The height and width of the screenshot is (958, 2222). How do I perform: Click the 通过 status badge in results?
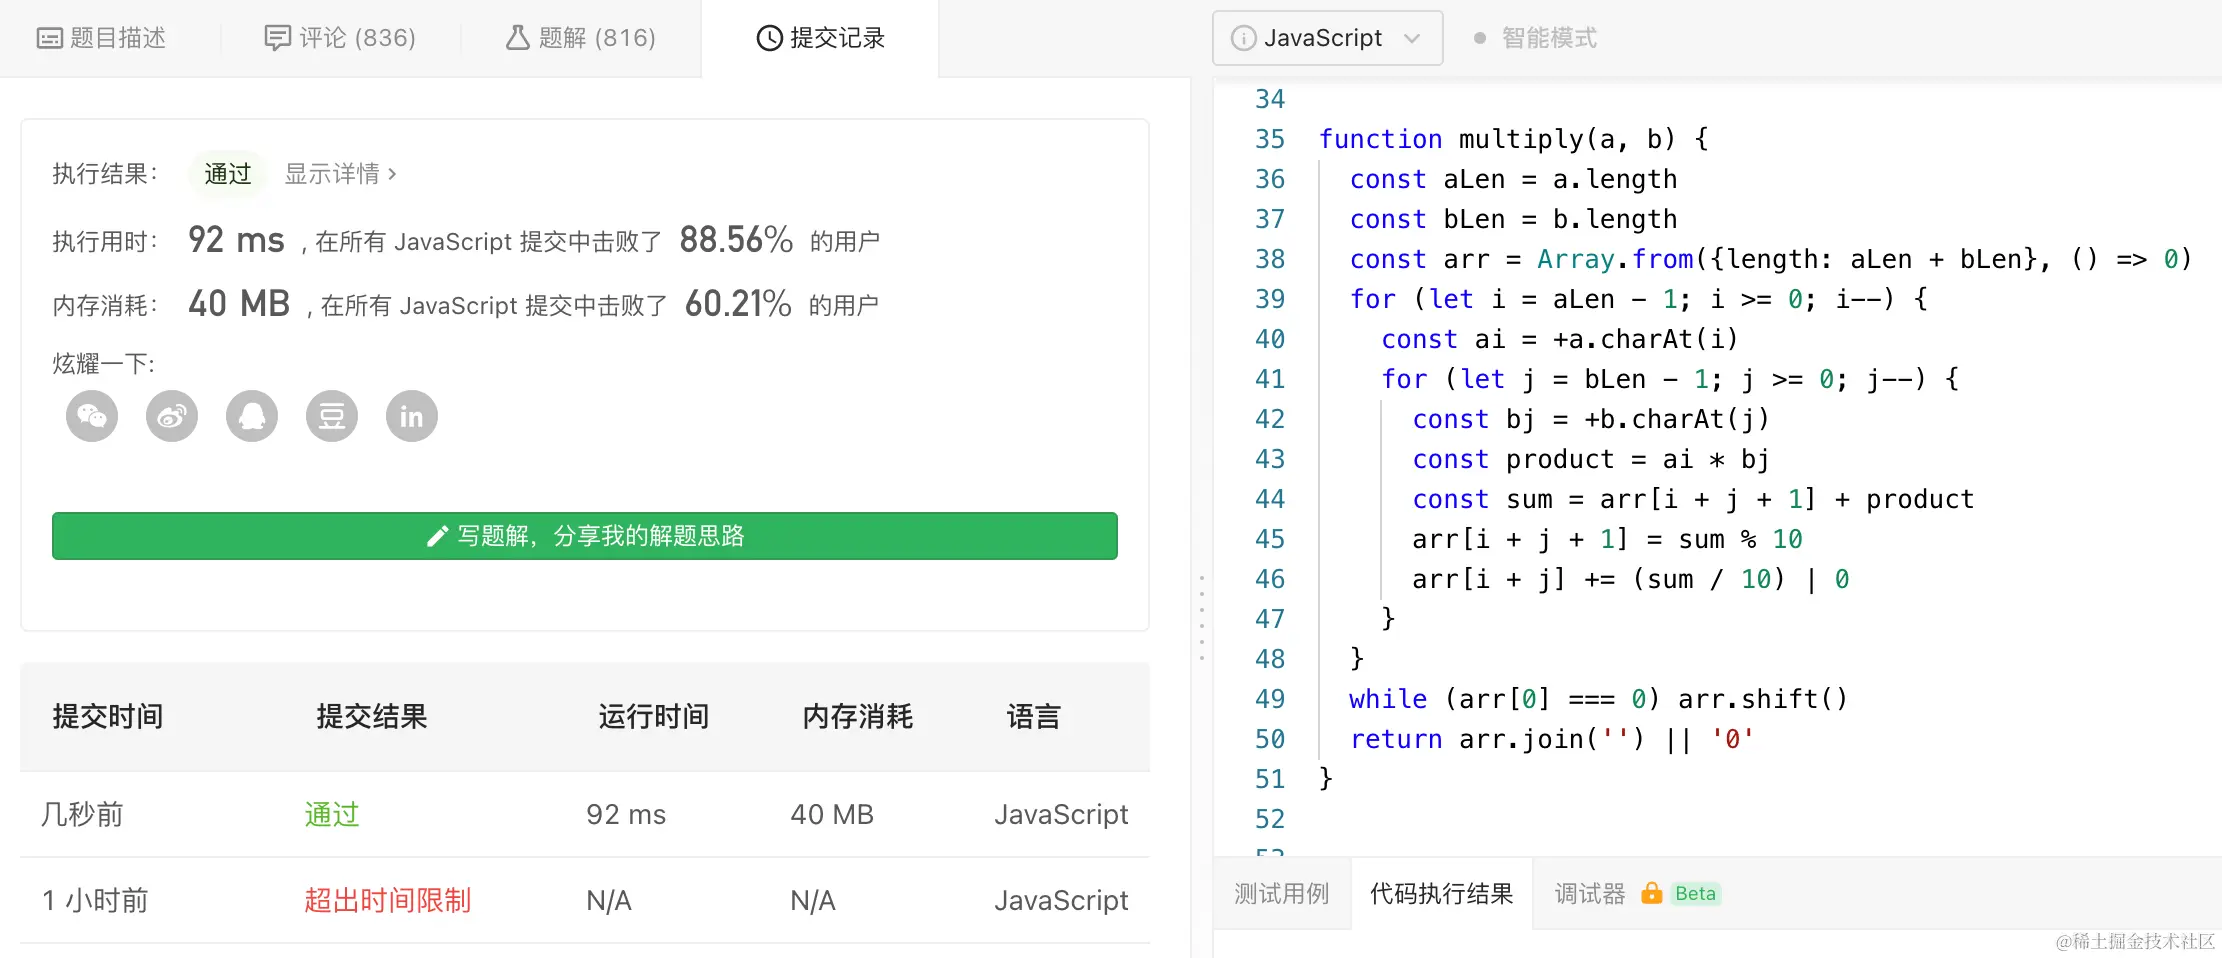coord(228,174)
